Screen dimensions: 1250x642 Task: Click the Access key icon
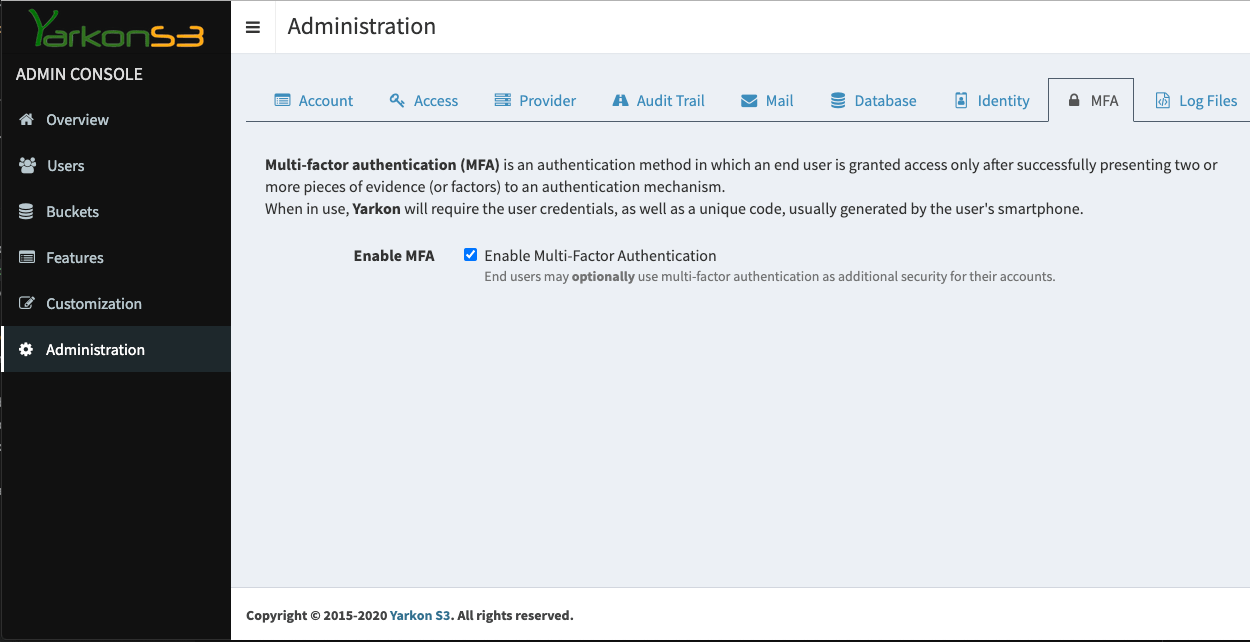pos(397,101)
